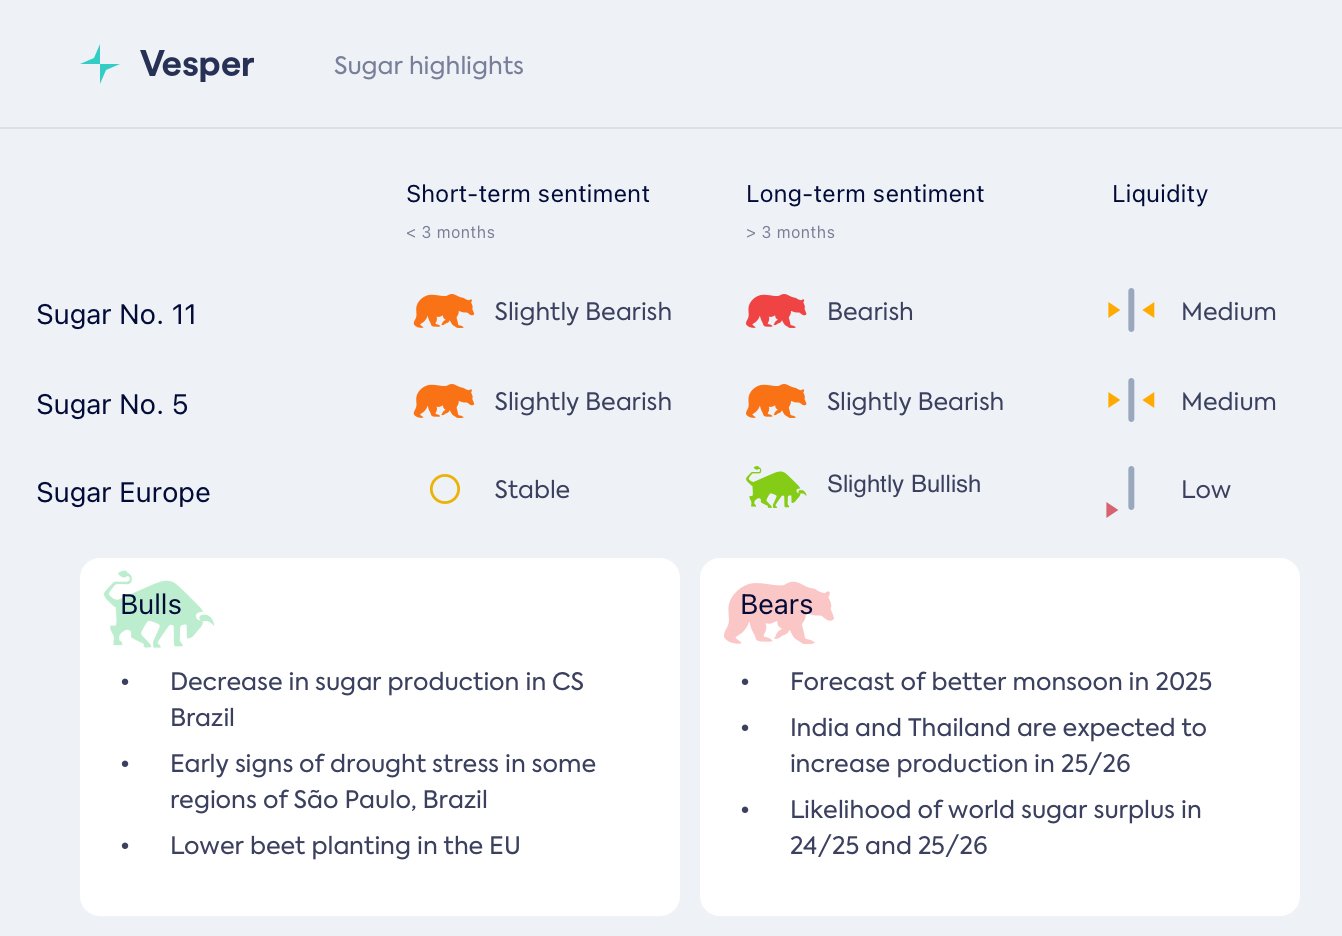Screen dimensions: 1342x936
Task: Click the Long-term sentiment column header
Action: coord(864,194)
